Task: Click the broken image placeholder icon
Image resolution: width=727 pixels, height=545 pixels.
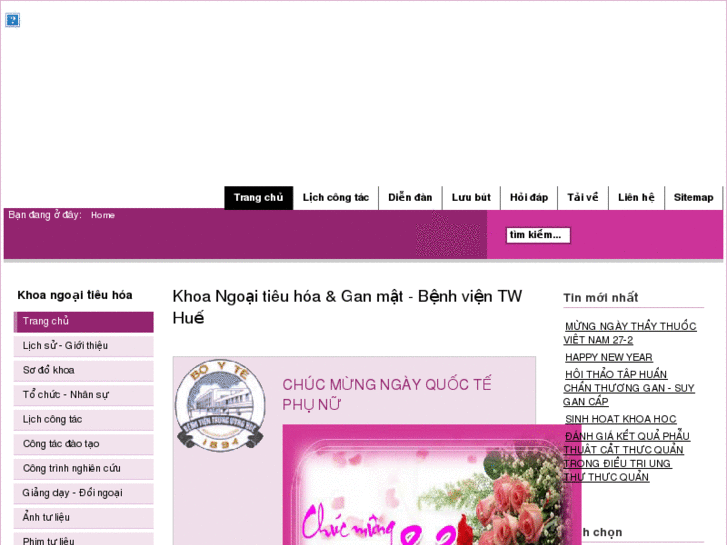Action: point(13,20)
